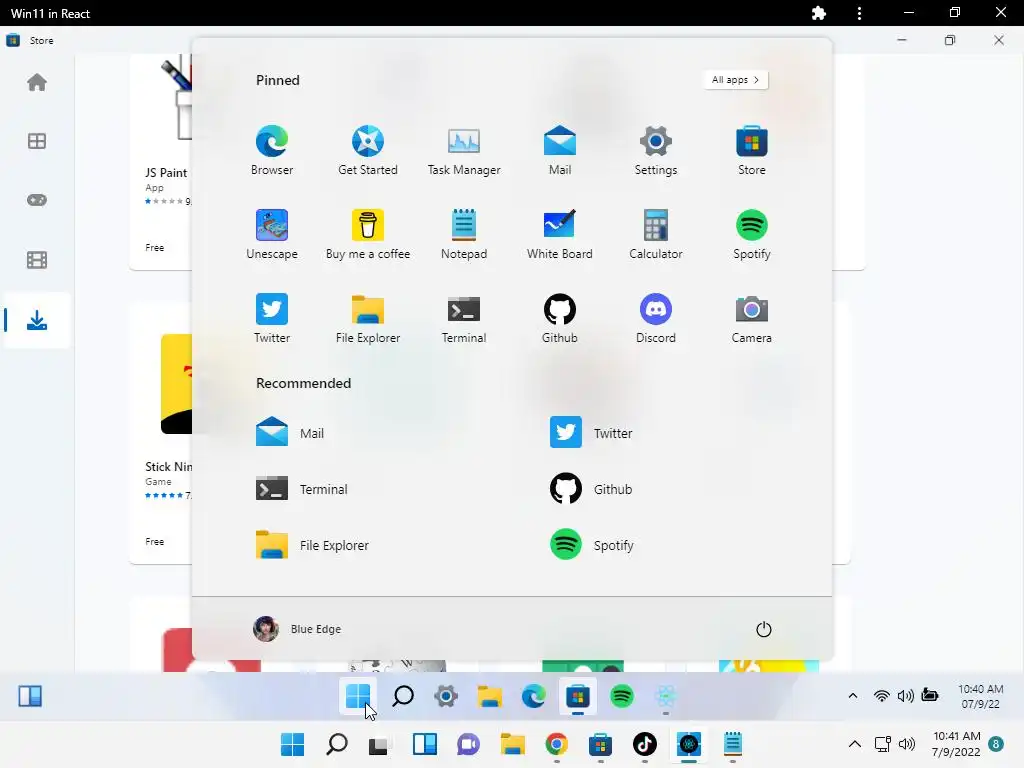Select Store icon in inner taskbar
Viewport: 1024px width, 768px height.
[578, 696]
